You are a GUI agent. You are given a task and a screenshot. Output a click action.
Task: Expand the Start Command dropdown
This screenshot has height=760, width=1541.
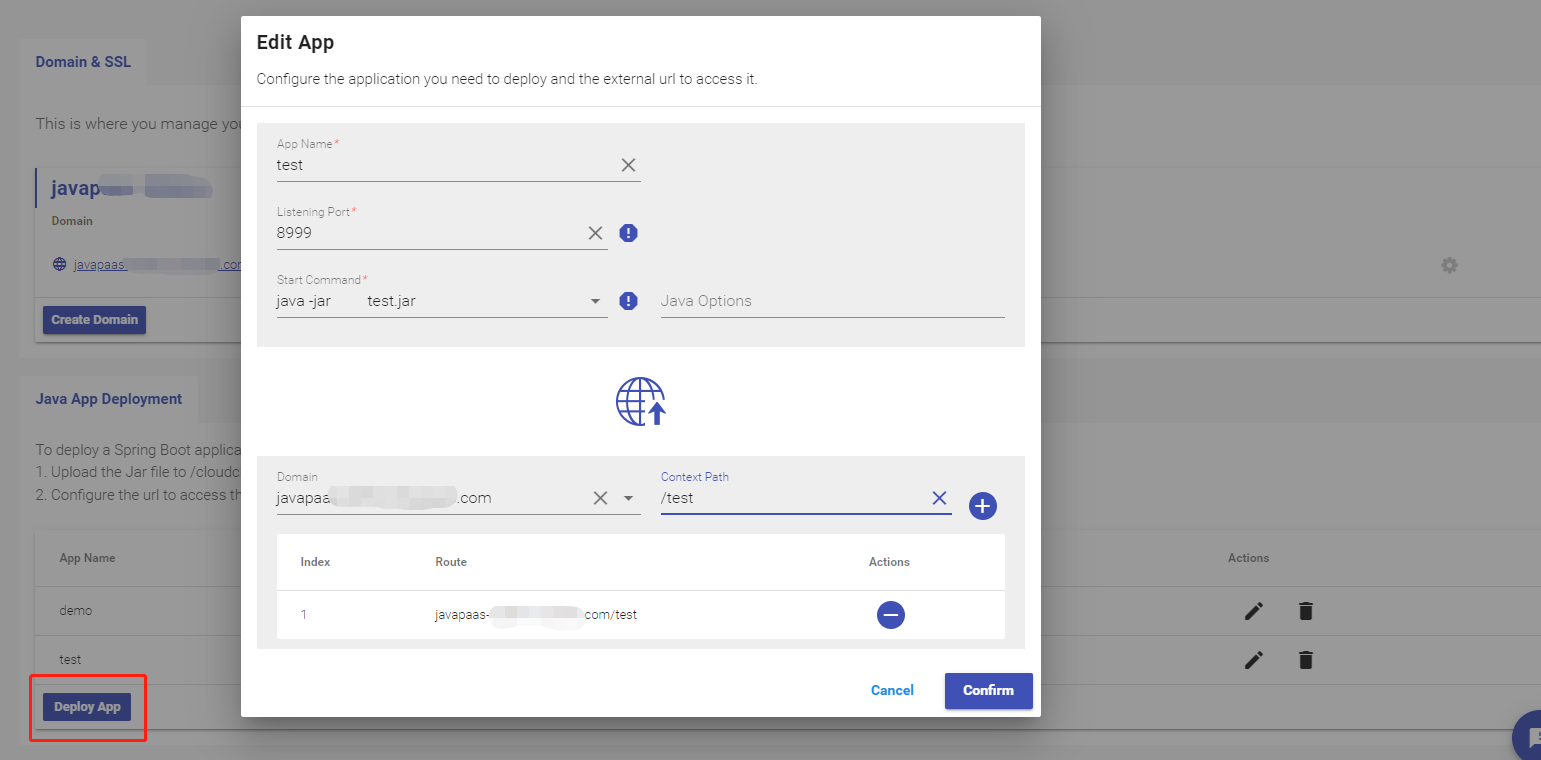(595, 300)
